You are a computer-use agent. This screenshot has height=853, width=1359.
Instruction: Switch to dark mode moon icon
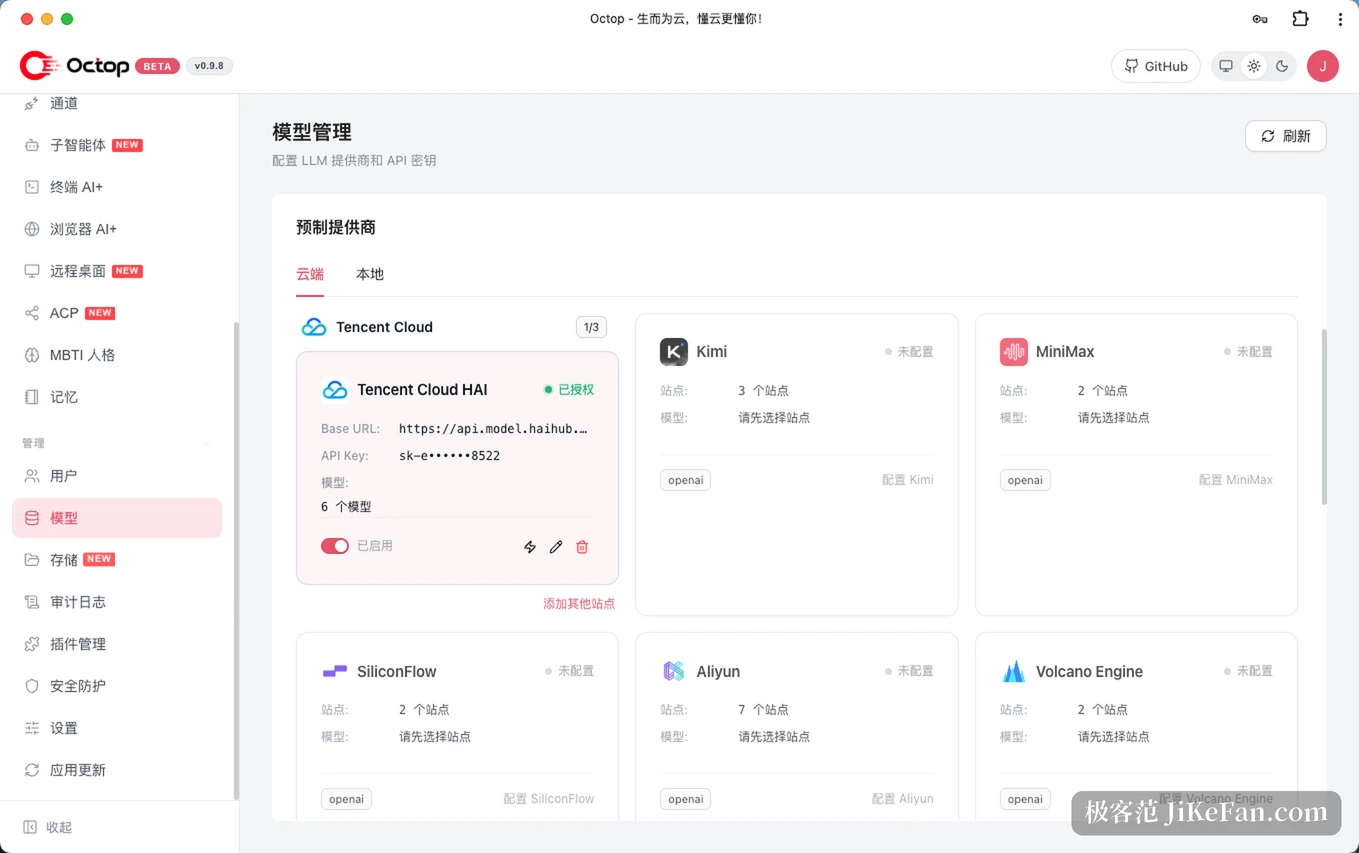tap(1282, 66)
